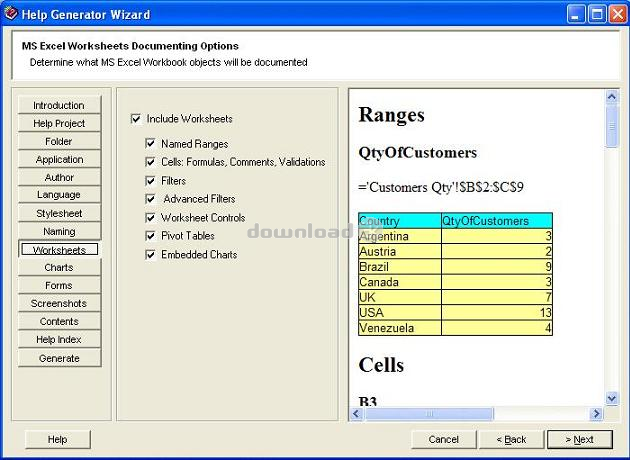This screenshot has width=630, height=460.
Task: Click the Cancel button
Action: [444, 440]
